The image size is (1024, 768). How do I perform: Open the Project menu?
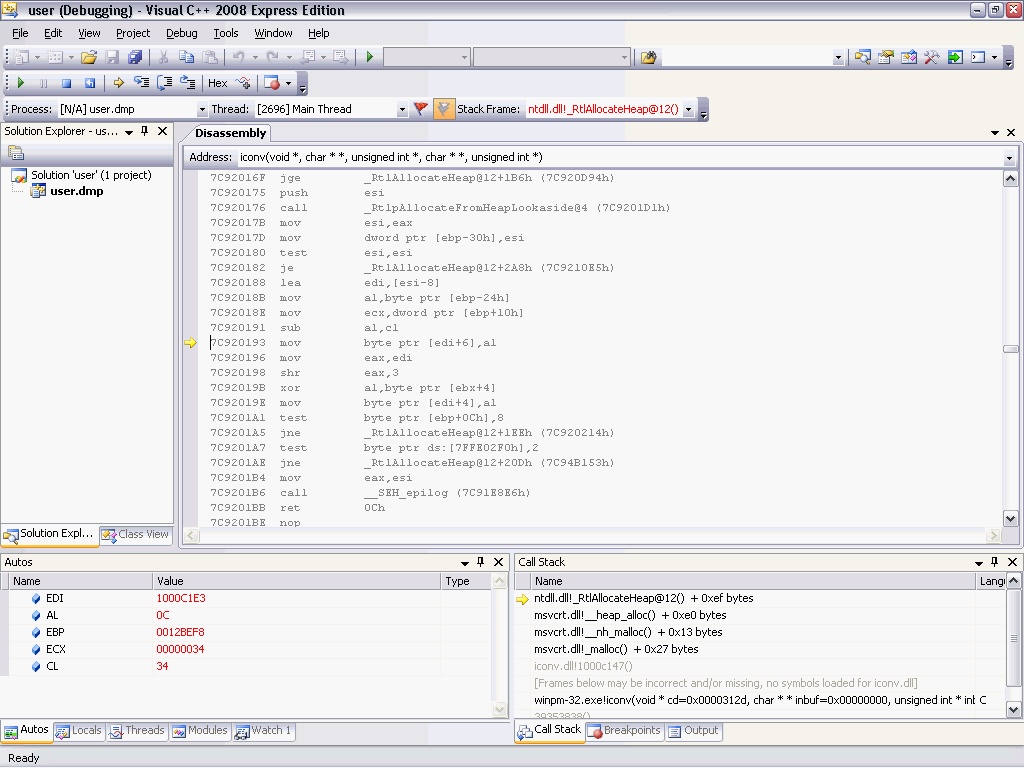pyautogui.click(x=133, y=33)
